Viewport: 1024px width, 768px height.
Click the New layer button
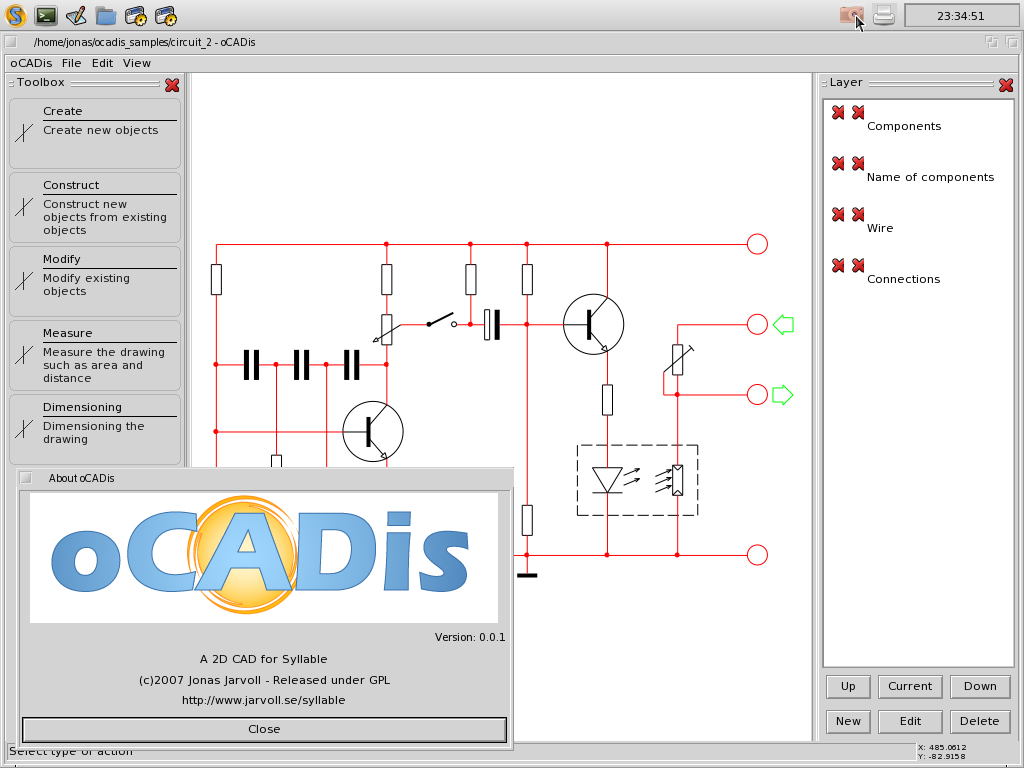848,722
